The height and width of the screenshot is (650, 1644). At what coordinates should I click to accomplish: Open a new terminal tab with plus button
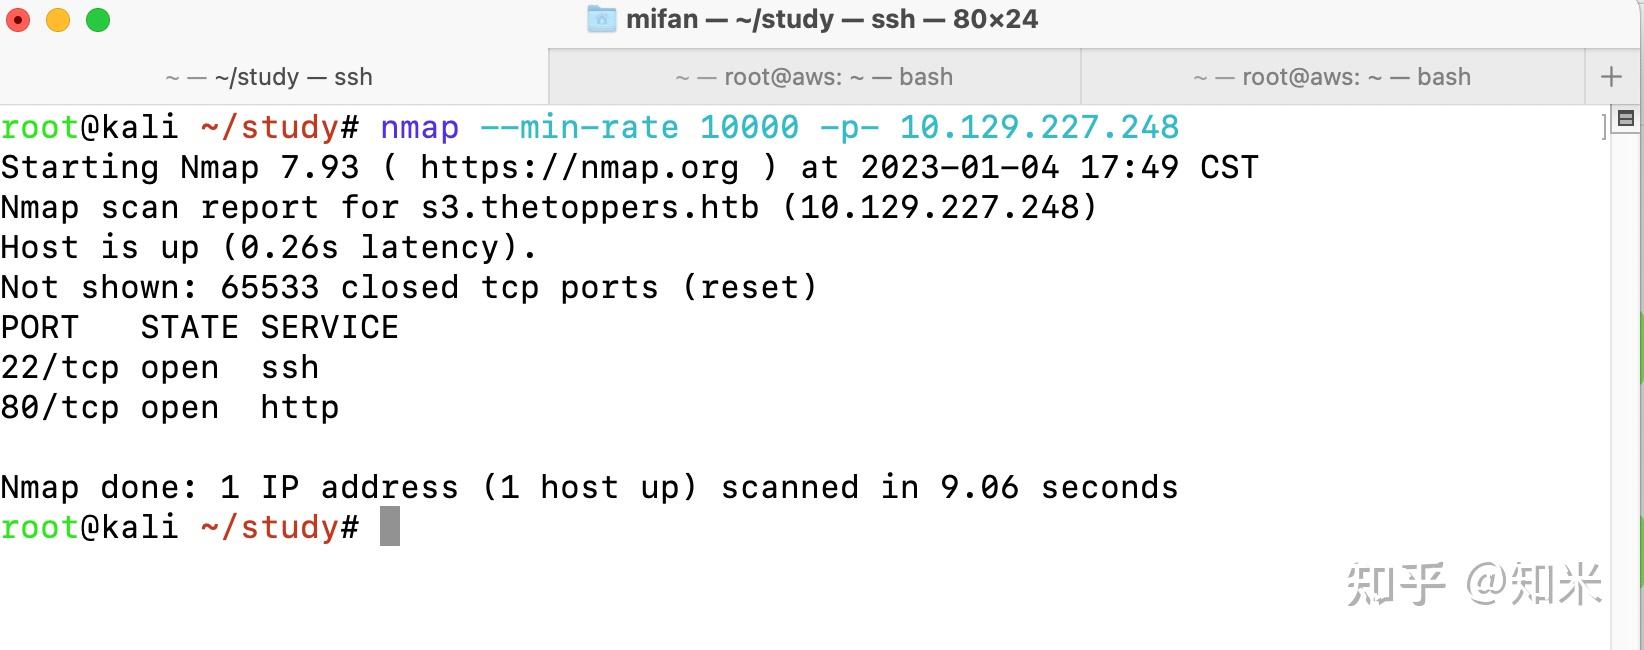tap(1611, 77)
